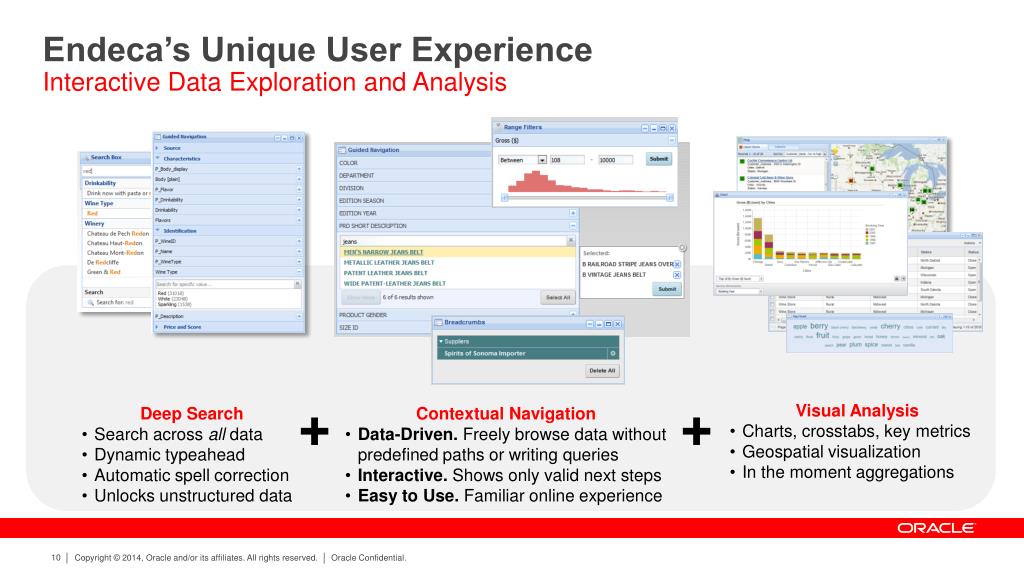The width and height of the screenshot is (1024, 576).
Task: Click first green store marker in results list
Action: [743, 161]
